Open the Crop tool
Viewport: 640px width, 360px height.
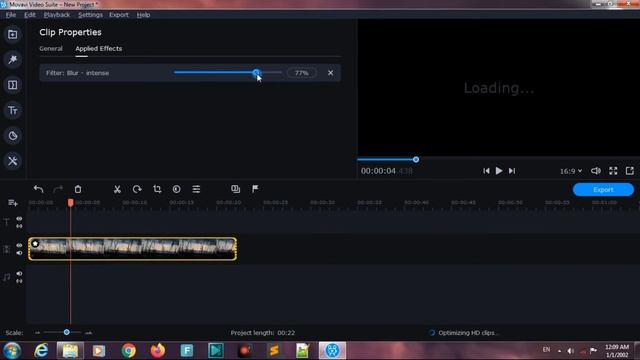(157, 189)
